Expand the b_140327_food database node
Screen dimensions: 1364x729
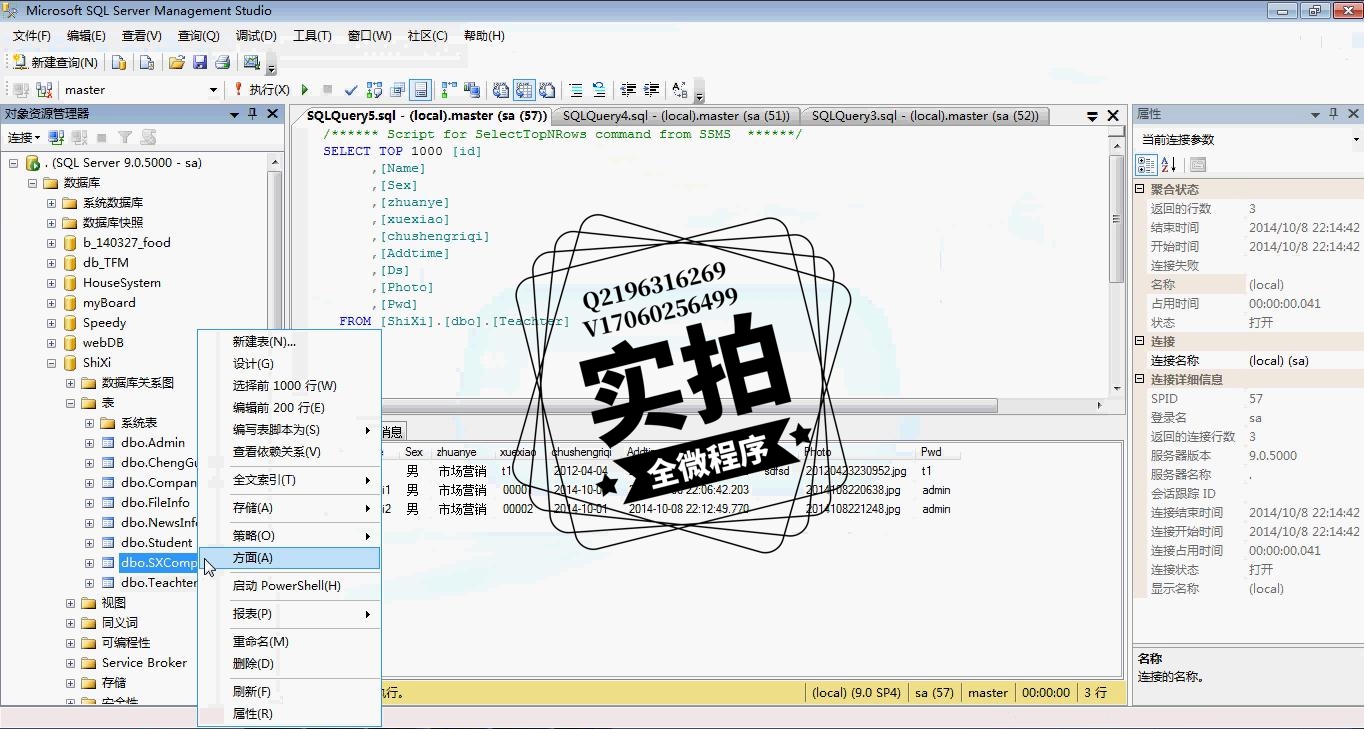pyautogui.click(x=51, y=243)
